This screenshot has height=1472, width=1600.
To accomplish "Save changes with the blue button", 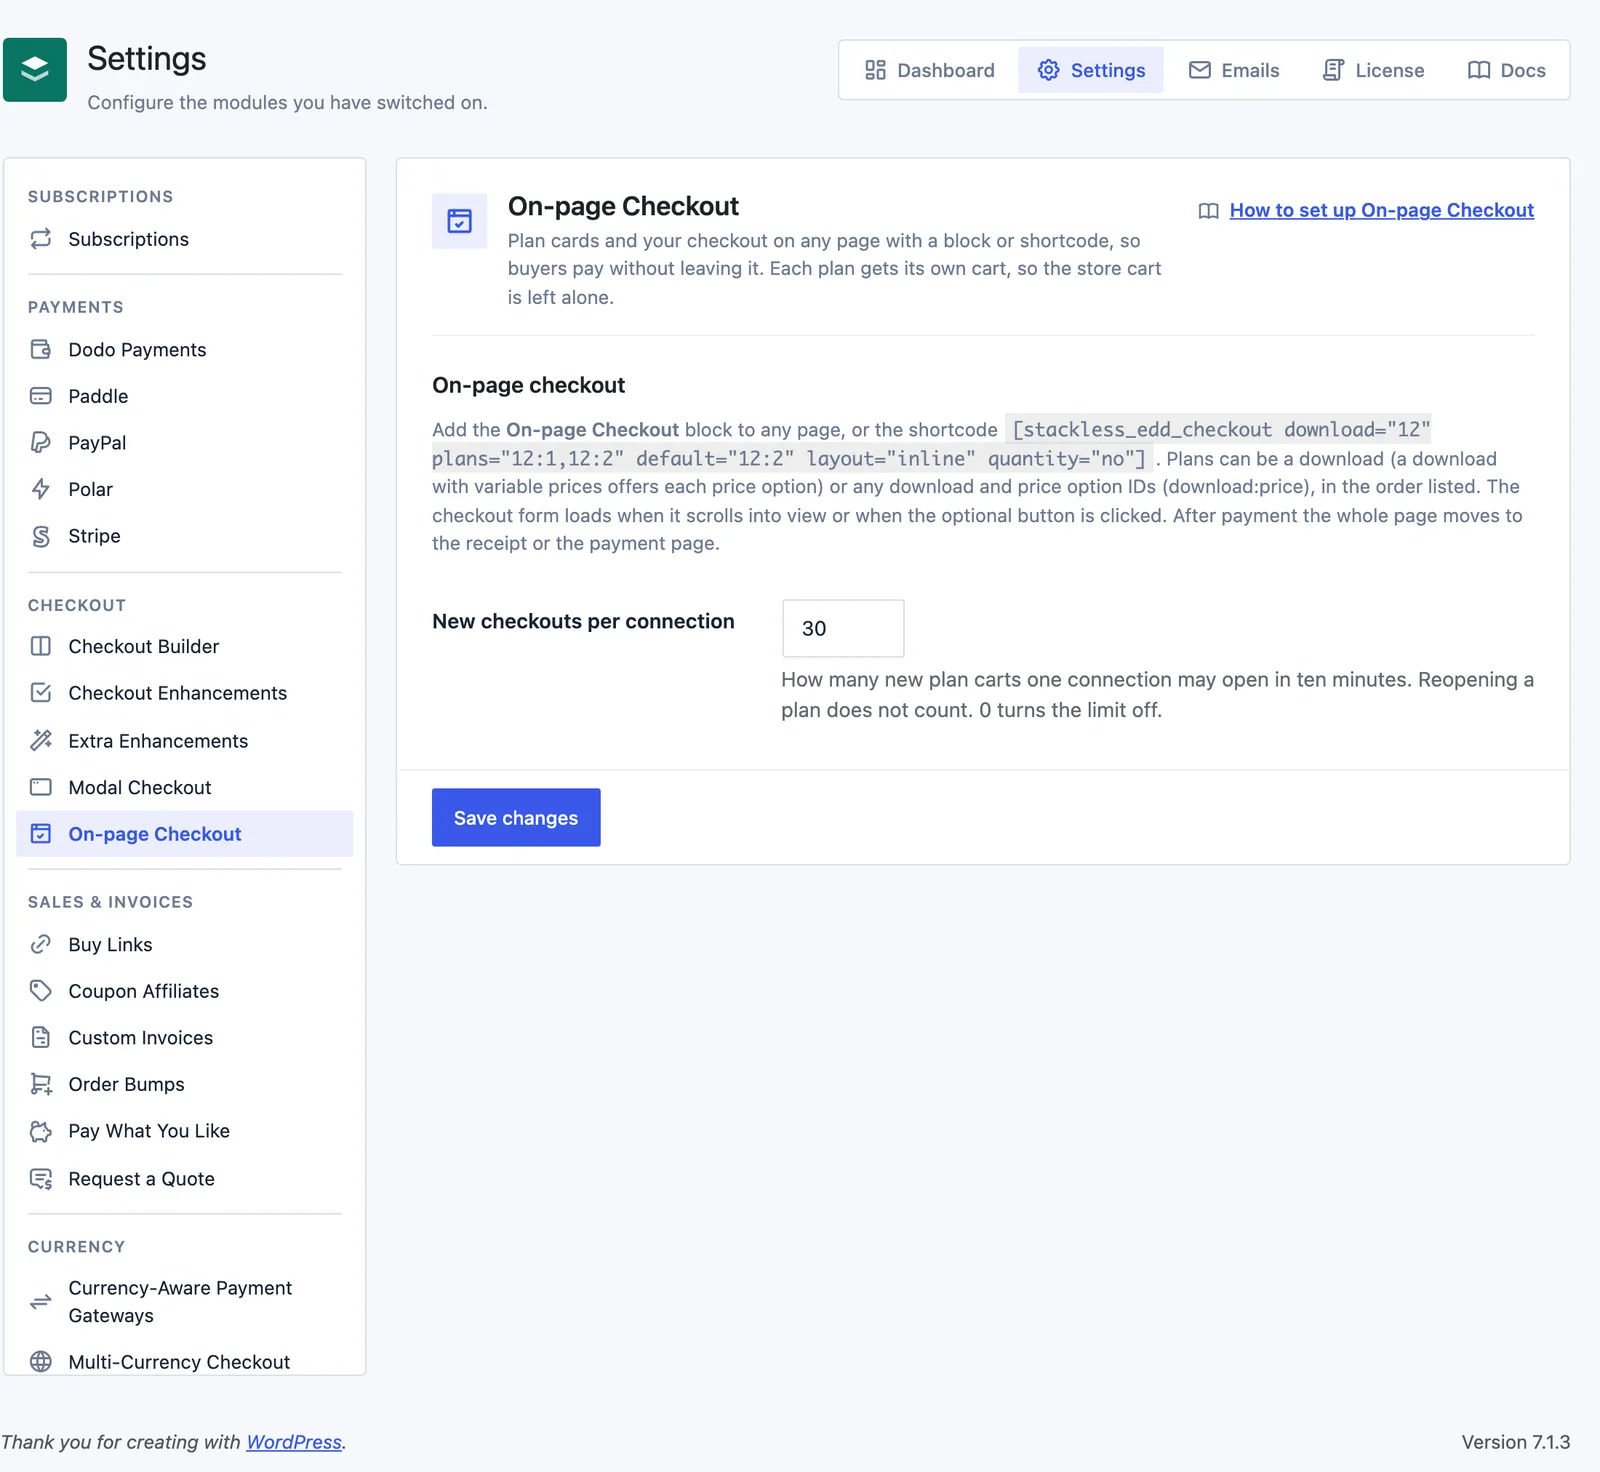I will click(516, 817).
